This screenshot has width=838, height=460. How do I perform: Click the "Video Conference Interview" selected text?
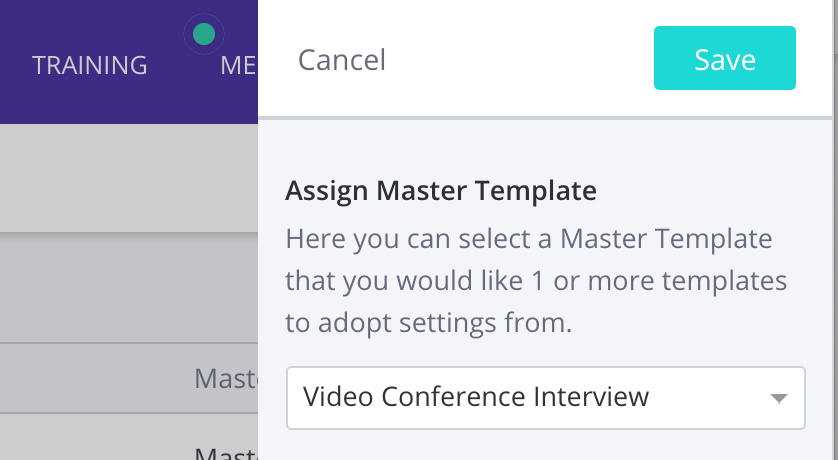pyautogui.click(x=476, y=397)
